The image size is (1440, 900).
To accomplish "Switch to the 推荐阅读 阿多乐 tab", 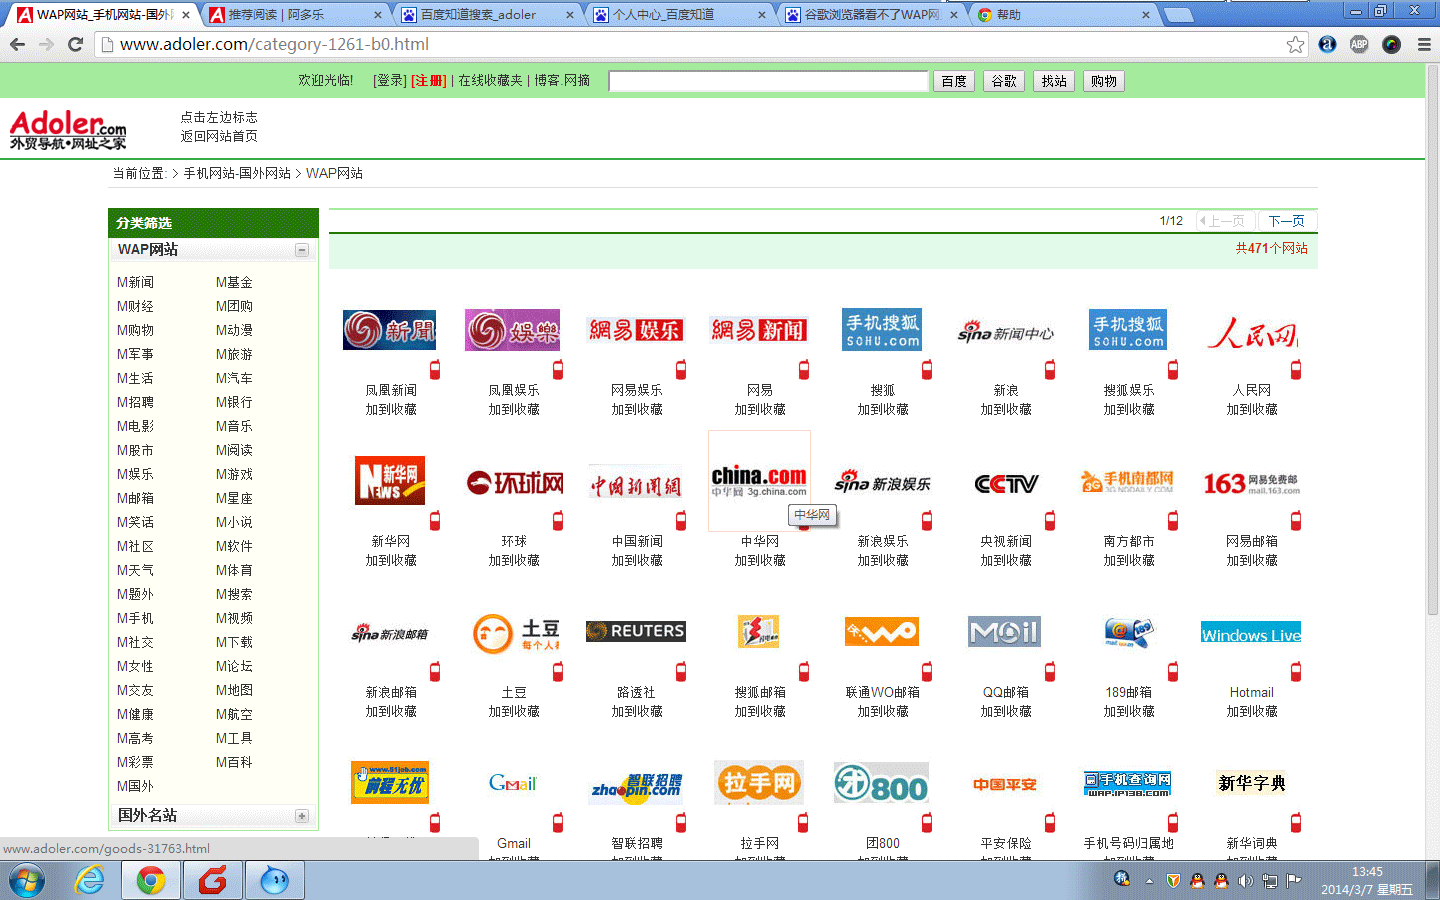I will [x=290, y=15].
